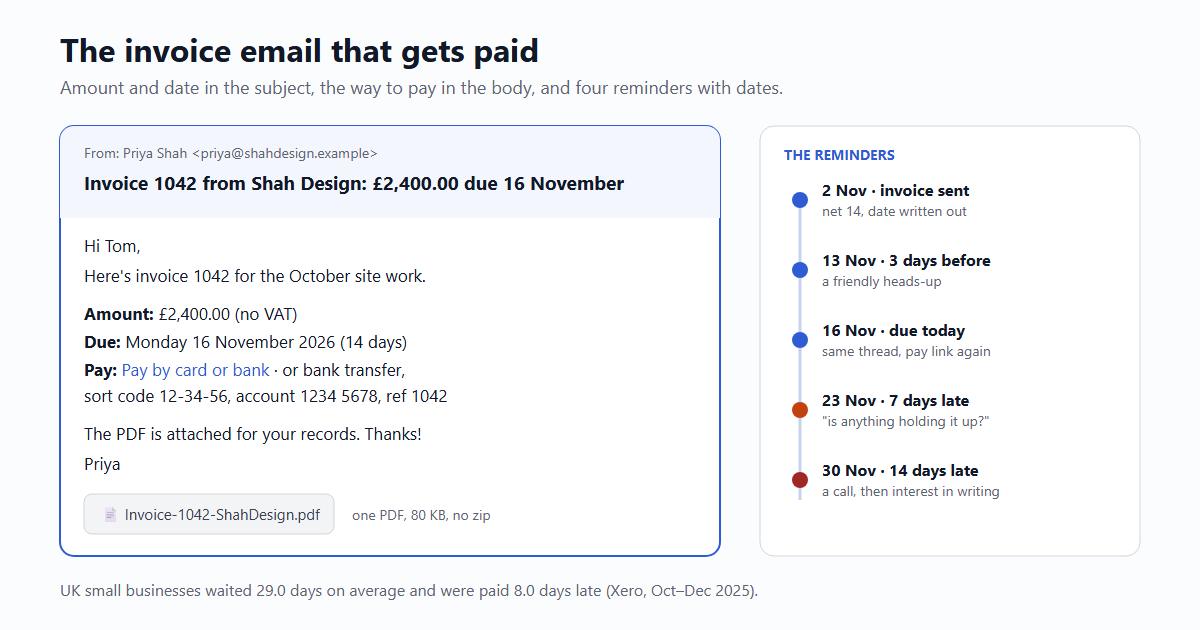Click the "THE REMINDERS" heading
The image size is (1200, 630).
(839, 155)
